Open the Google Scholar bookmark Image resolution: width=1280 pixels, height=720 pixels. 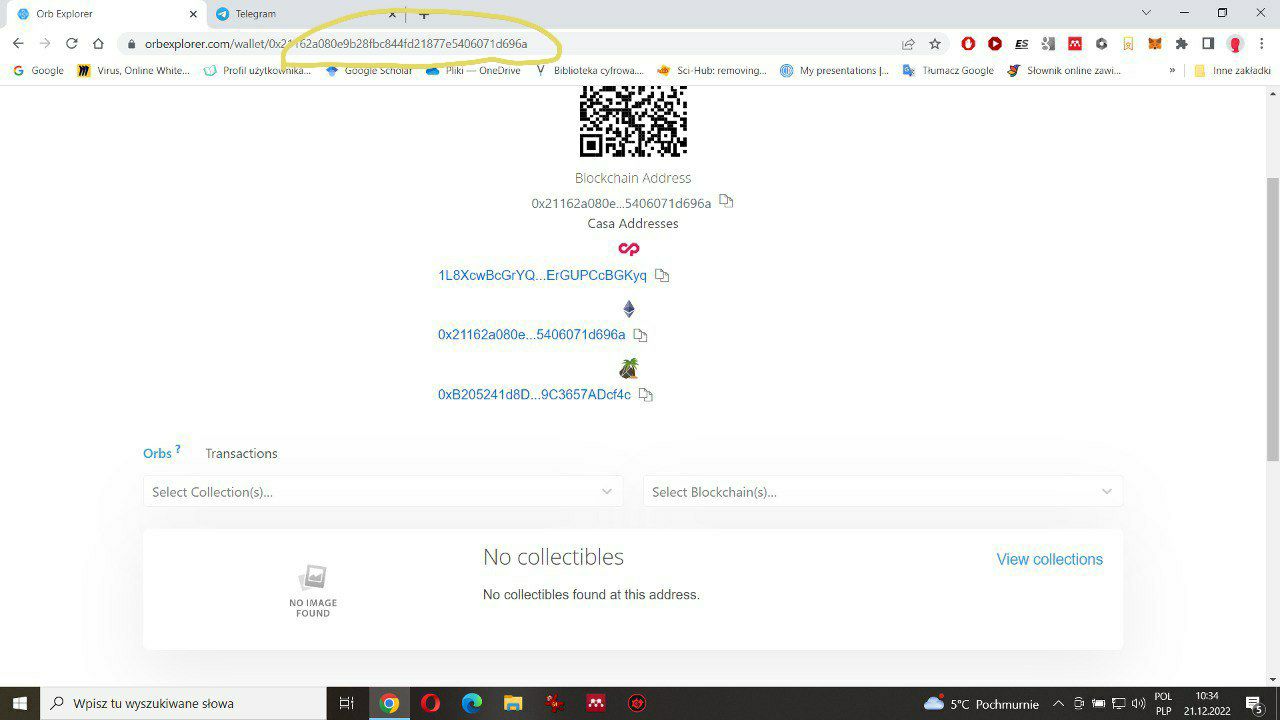[x=369, y=71]
